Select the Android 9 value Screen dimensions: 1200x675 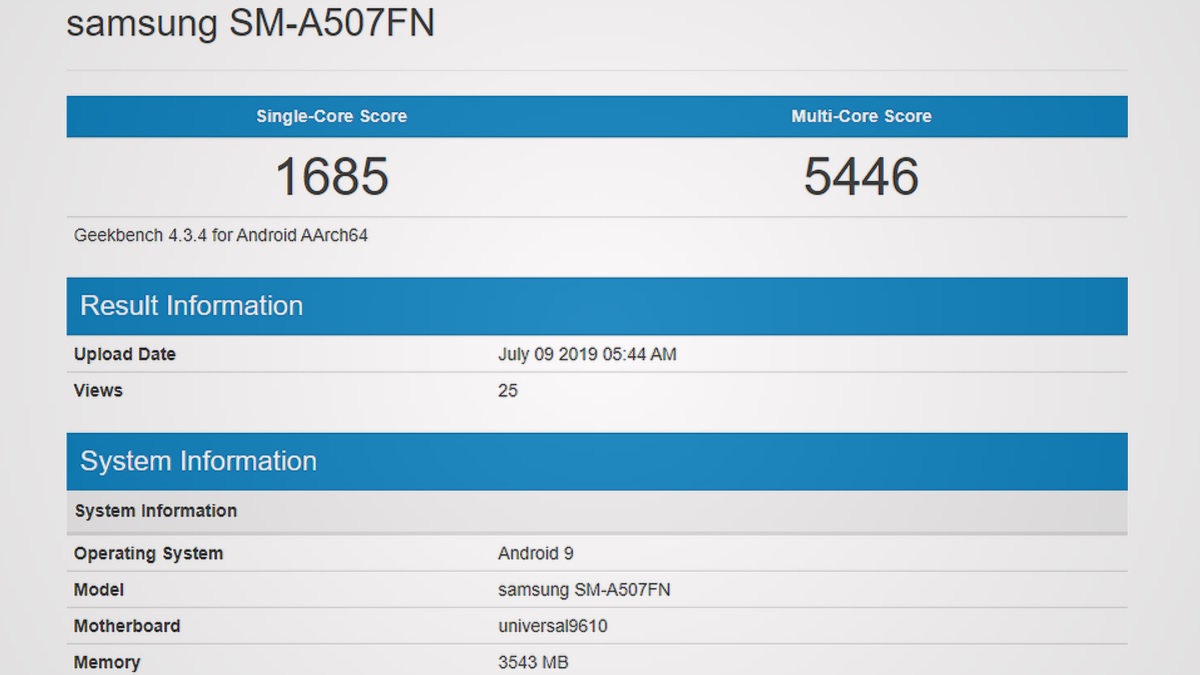(536, 553)
